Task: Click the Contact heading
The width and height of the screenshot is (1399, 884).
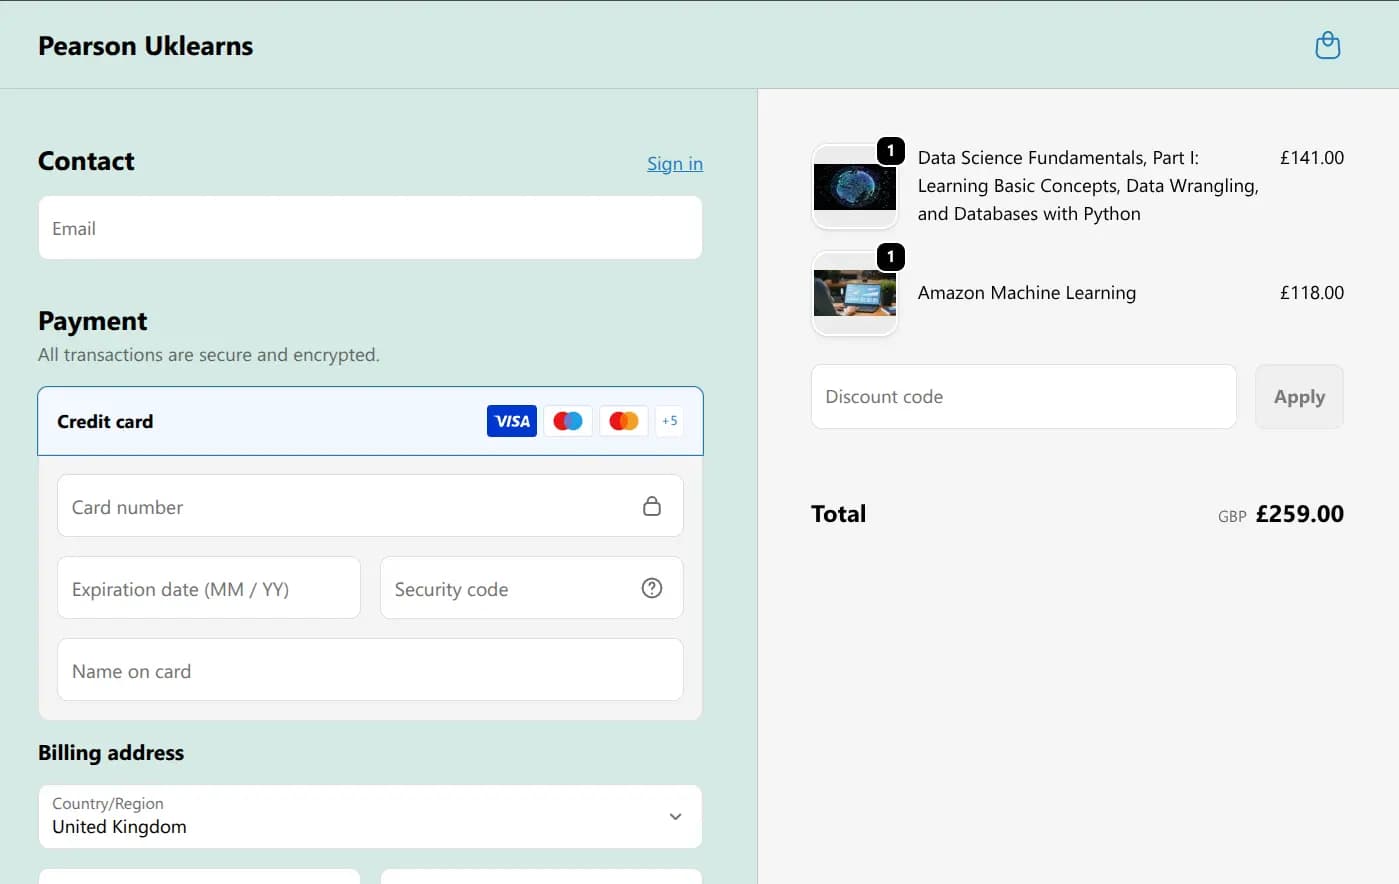Action: coord(86,161)
